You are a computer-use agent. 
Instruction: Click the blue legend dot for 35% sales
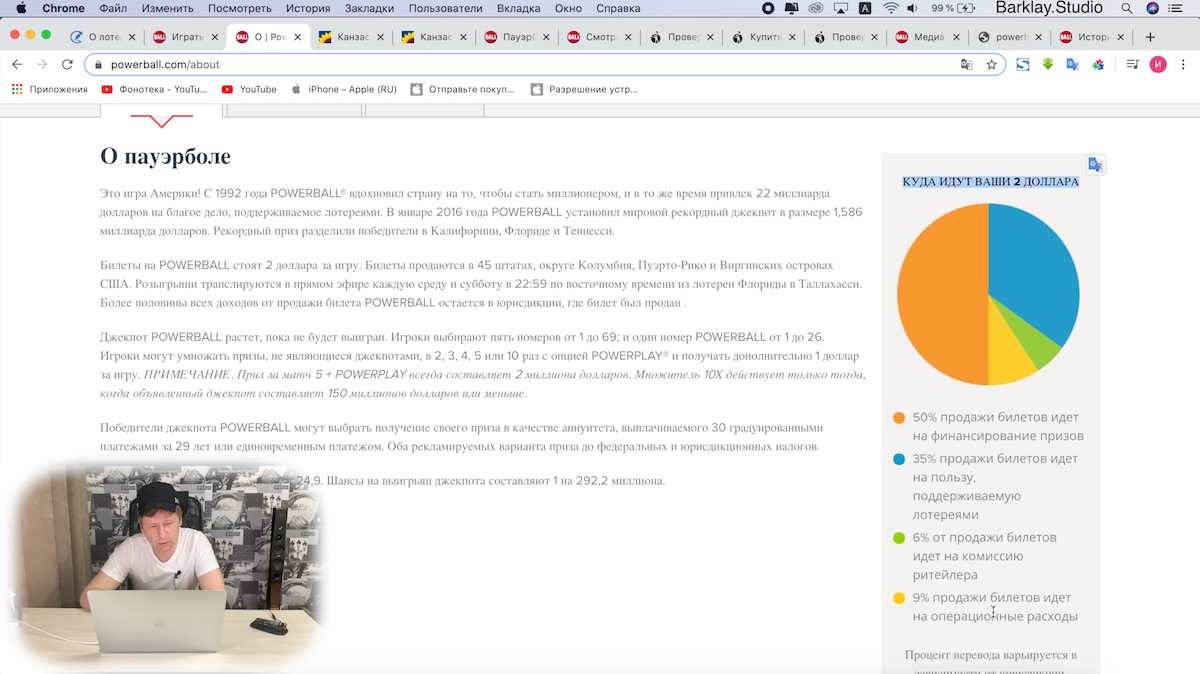[899, 459]
